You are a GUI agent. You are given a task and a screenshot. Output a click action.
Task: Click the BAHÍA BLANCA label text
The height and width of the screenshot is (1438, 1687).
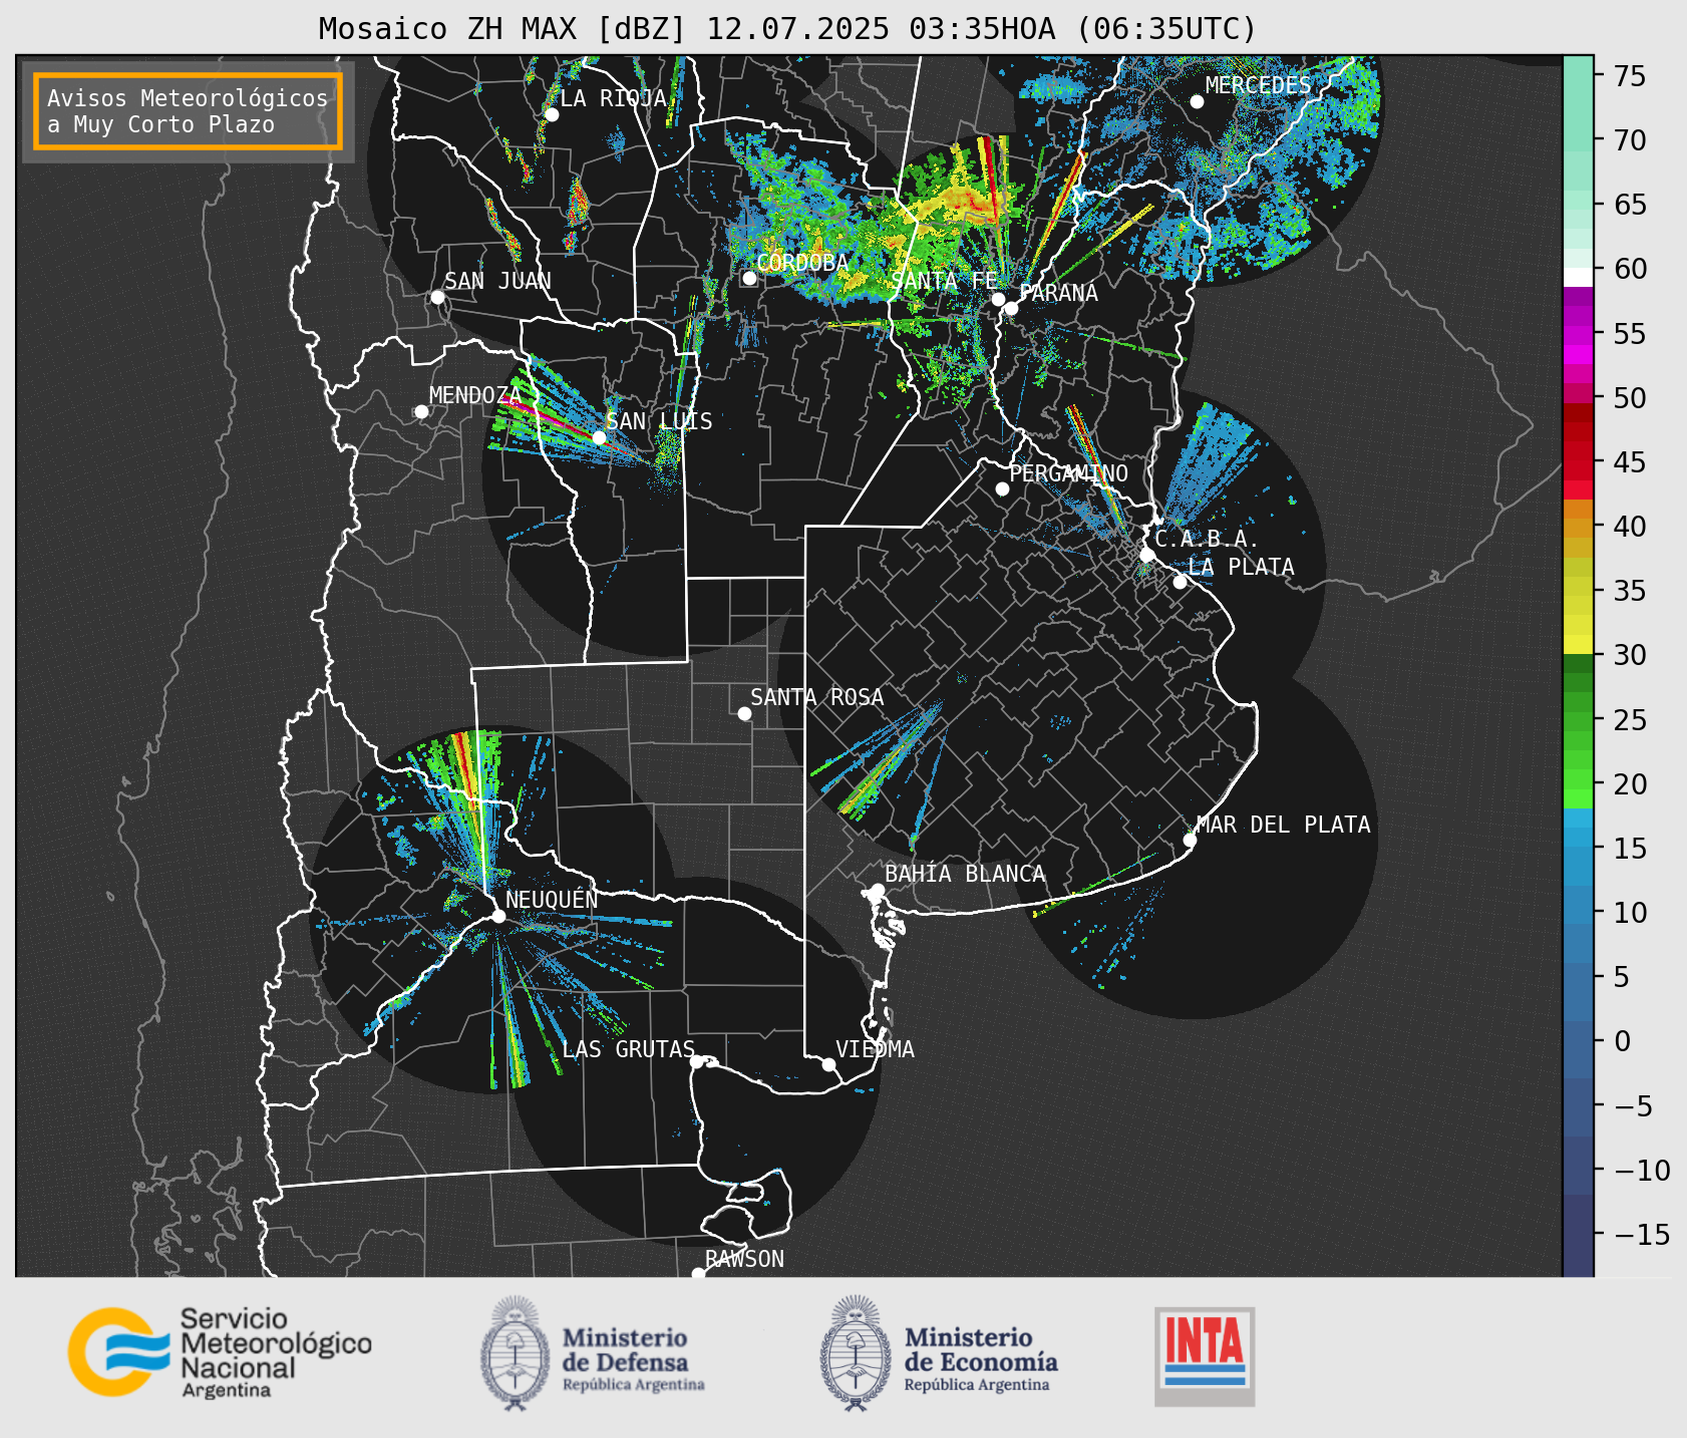pos(965,874)
